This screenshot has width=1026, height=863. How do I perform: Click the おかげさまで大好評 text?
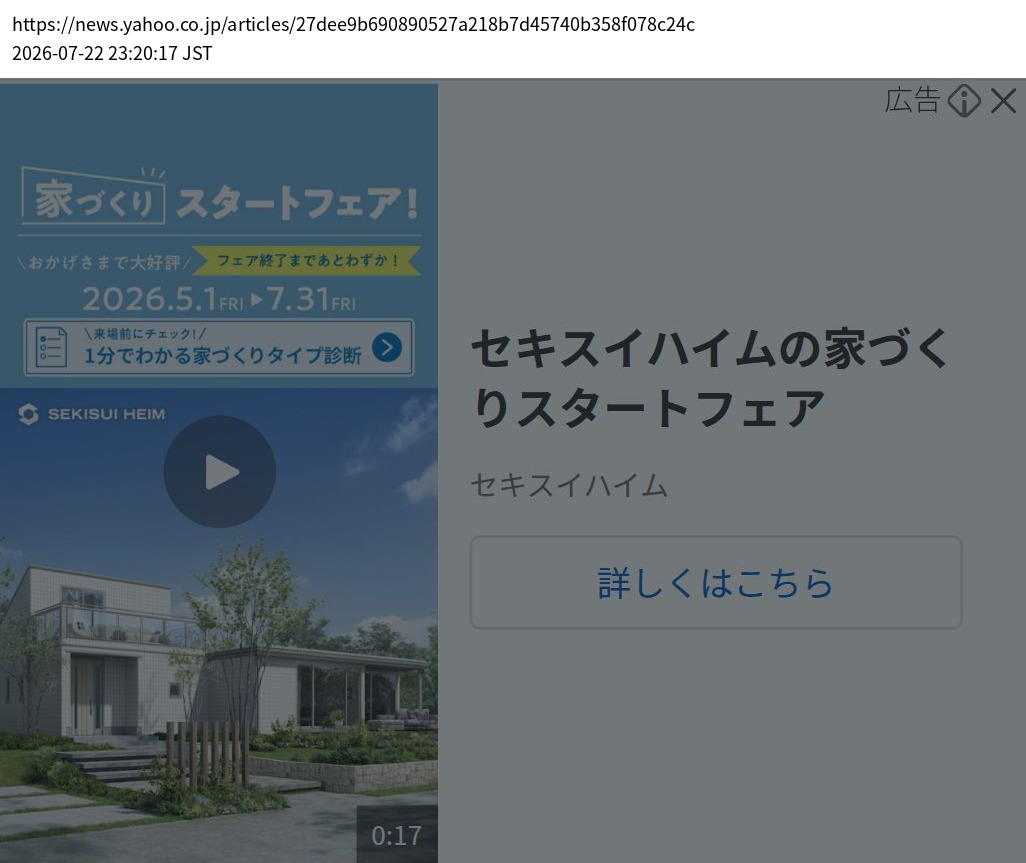pyautogui.click(x=105, y=262)
